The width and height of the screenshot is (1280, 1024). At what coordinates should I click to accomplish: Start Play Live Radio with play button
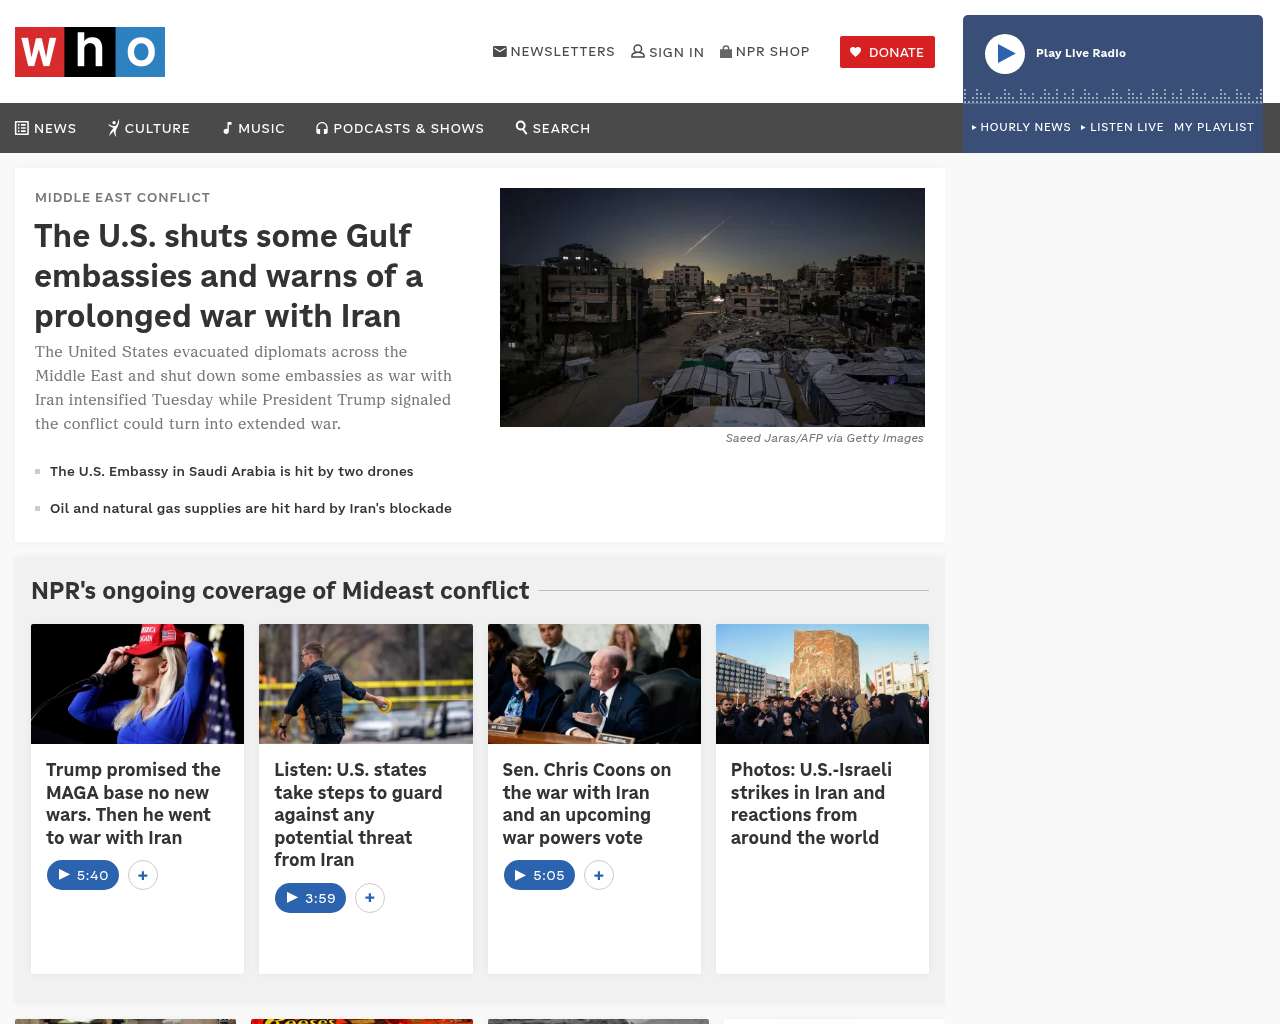tap(1005, 54)
